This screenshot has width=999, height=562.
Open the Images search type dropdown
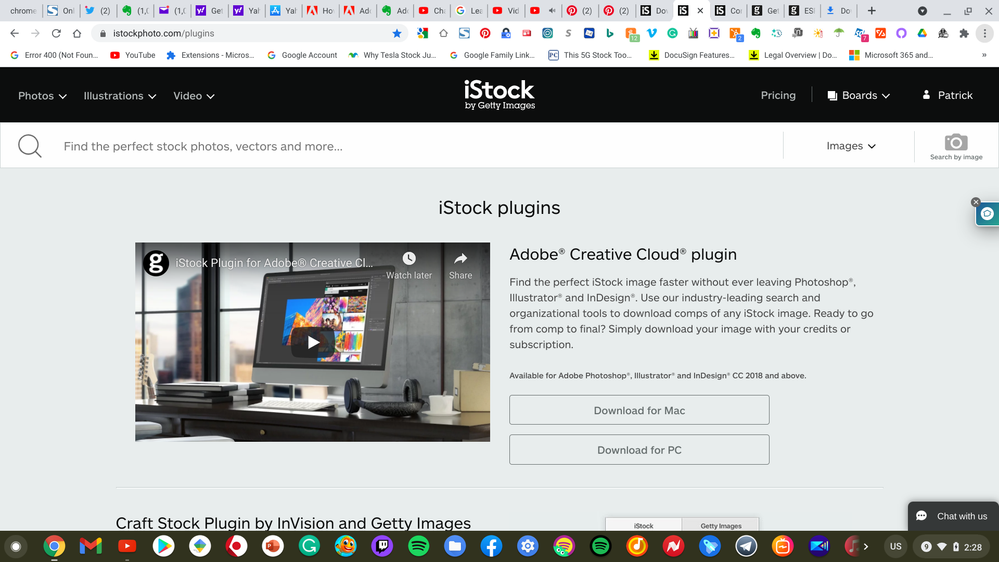851,146
